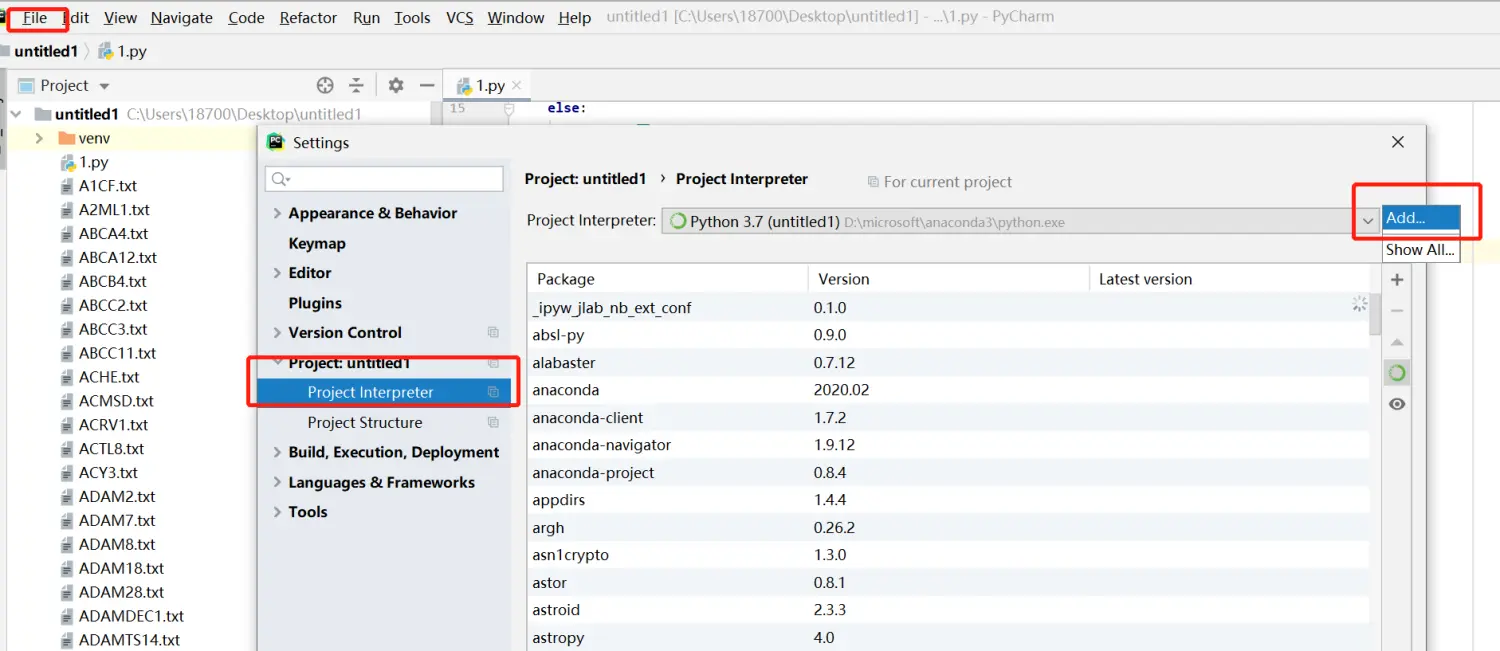Image resolution: width=1500 pixels, height=651 pixels.
Task: Install package with plus icon
Action: [x=1397, y=280]
